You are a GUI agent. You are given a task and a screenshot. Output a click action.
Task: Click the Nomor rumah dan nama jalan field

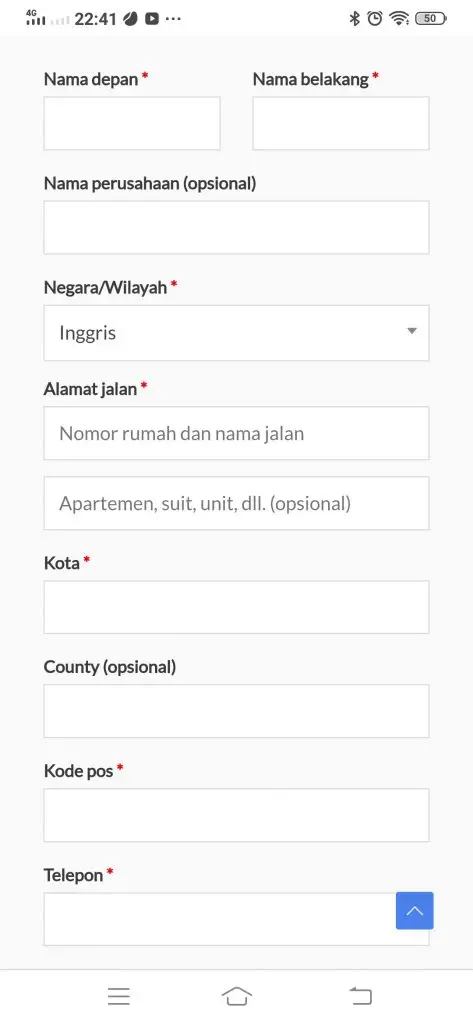click(x=236, y=433)
